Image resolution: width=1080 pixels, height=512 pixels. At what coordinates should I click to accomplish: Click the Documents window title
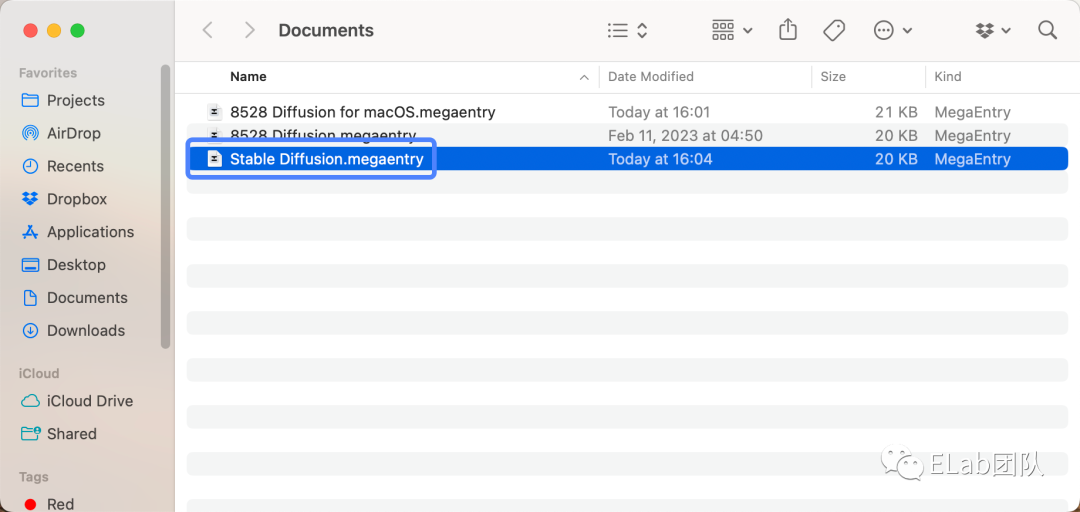coord(326,30)
